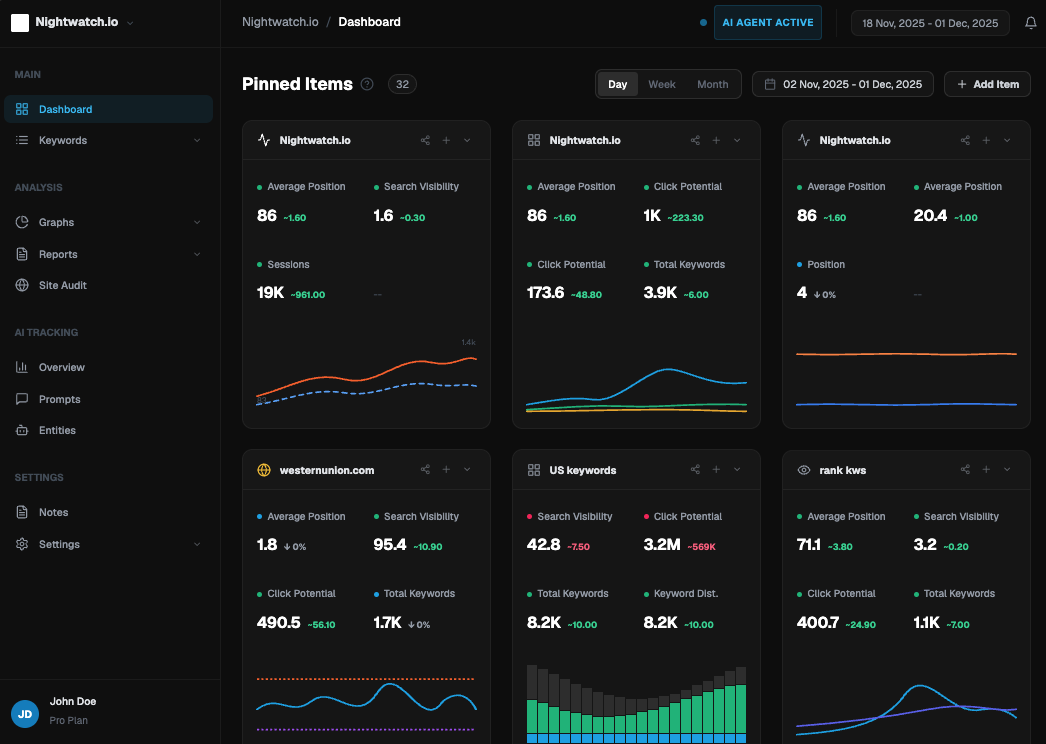The width and height of the screenshot is (1046, 744).
Task: Open the dropdown on the first Nightwatch.io card
Action: [466, 140]
